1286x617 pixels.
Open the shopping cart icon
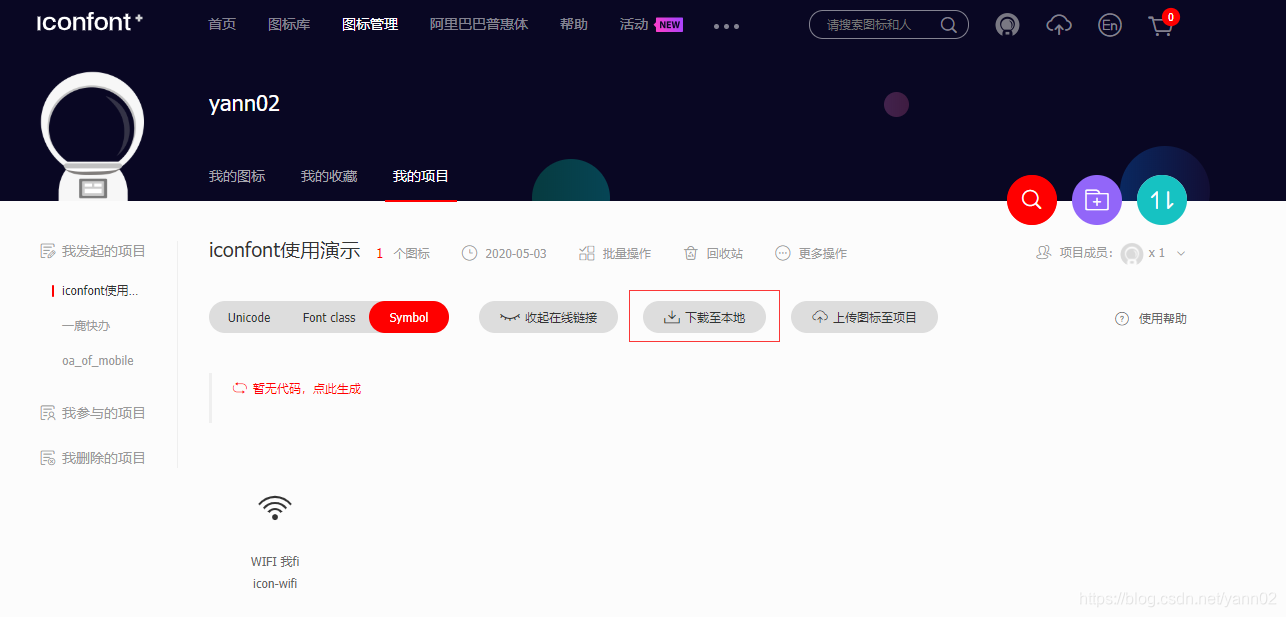[1161, 26]
